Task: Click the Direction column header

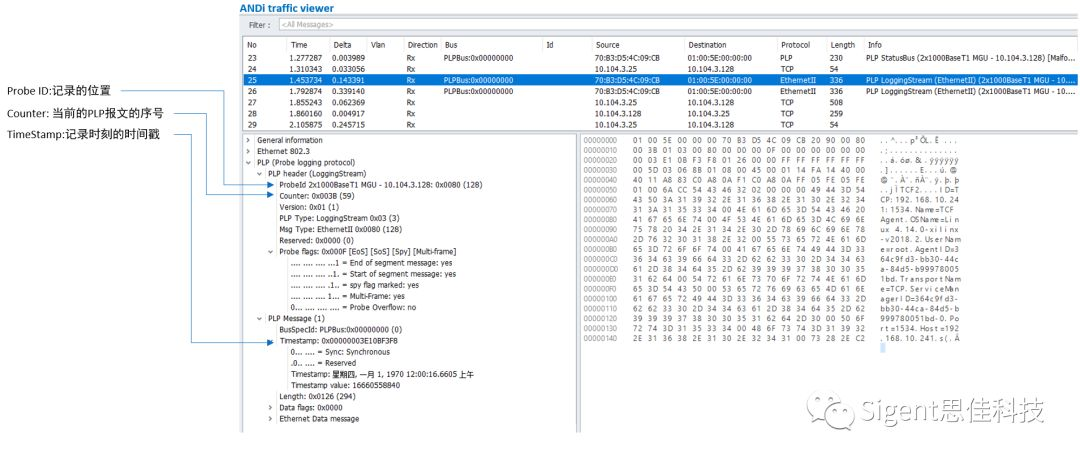Action: click(x=422, y=45)
